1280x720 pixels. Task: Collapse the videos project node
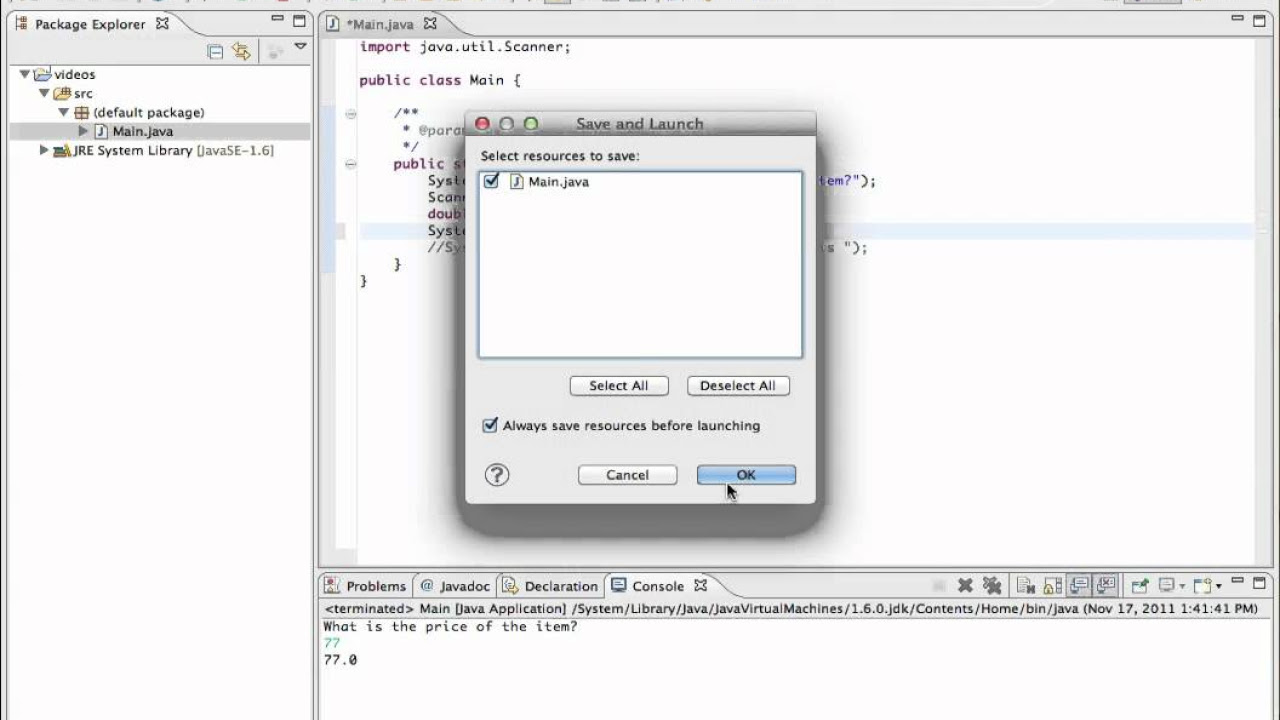point(25,74)
